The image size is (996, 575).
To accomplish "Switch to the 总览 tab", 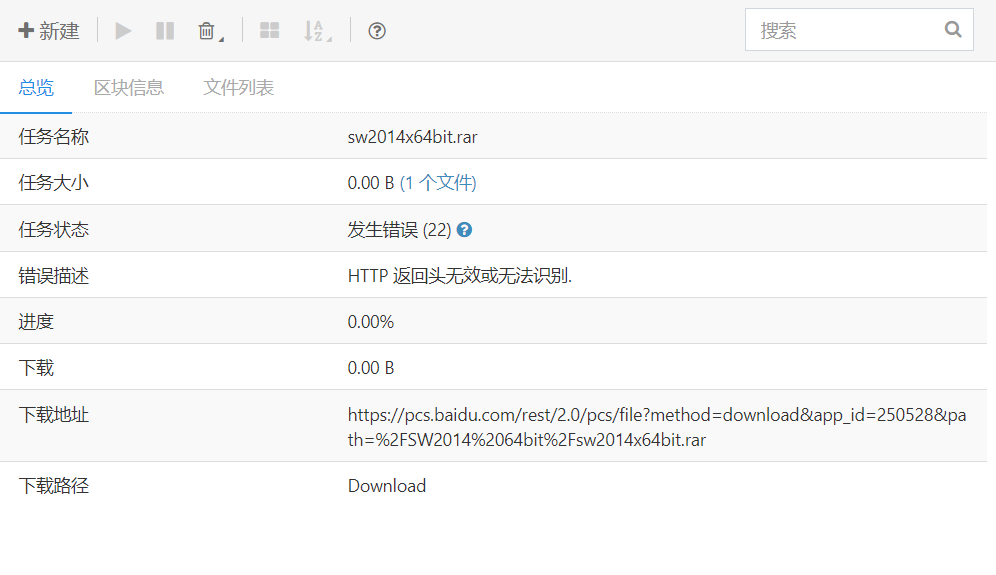I will point(36,87).
